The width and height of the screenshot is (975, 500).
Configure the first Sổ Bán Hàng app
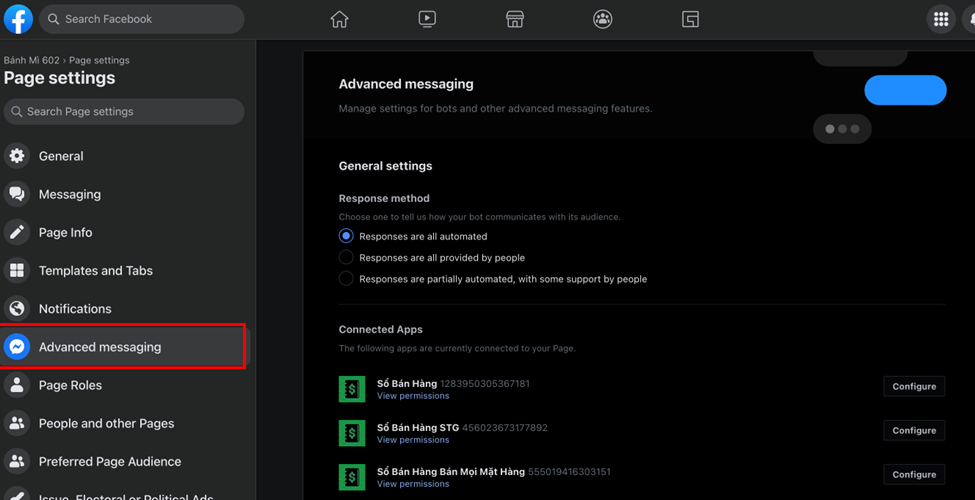click(914, 386)
